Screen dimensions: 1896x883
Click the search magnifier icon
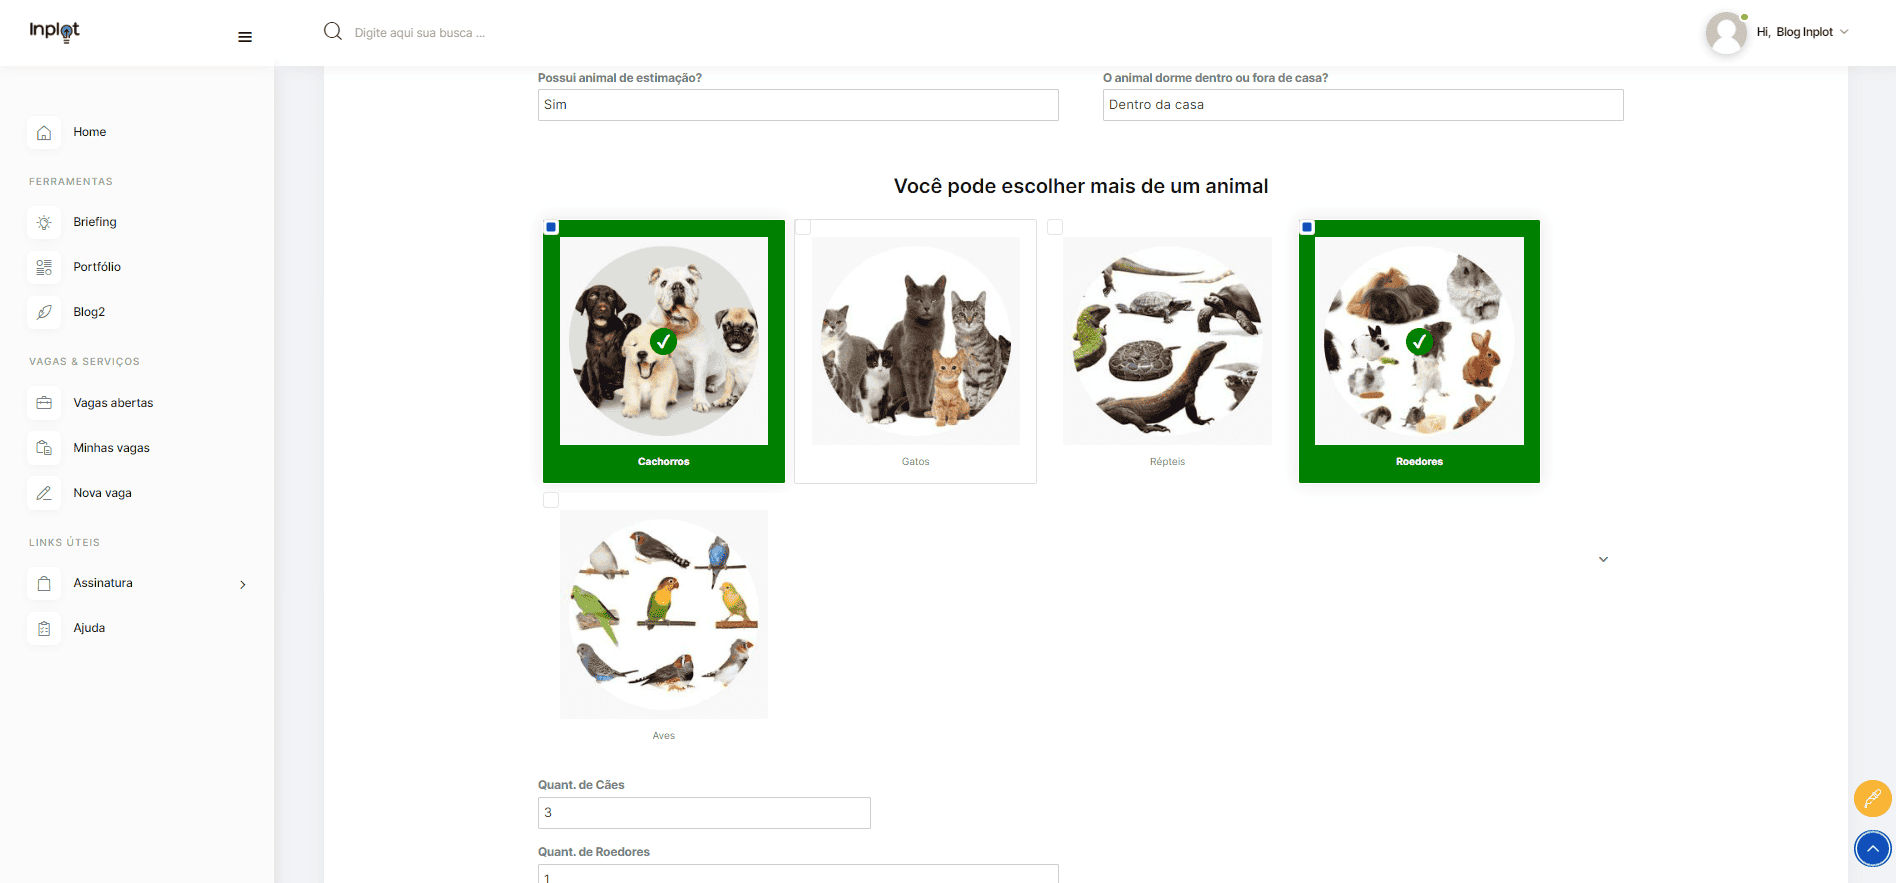point(333,32)
